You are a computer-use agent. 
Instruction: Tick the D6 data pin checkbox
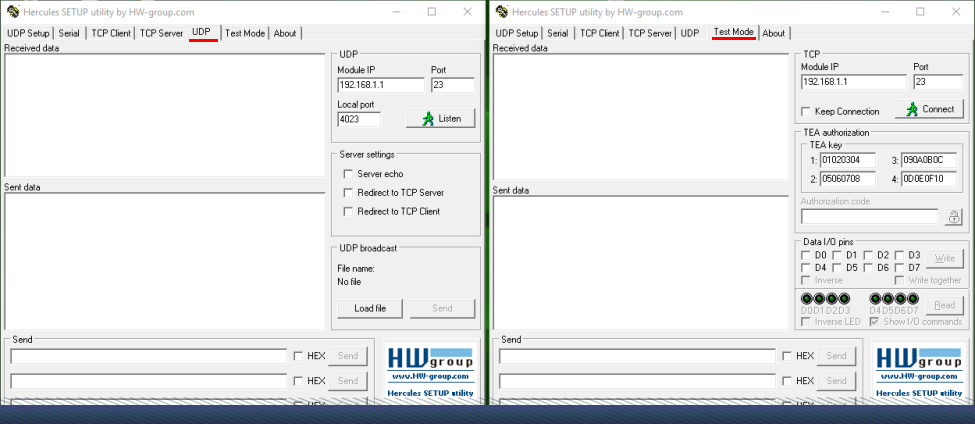click(868, 268)
